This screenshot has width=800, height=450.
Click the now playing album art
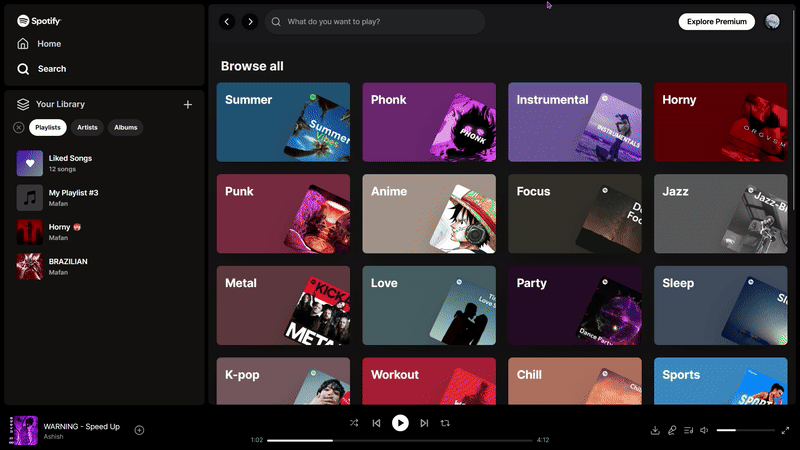point(23,430)
